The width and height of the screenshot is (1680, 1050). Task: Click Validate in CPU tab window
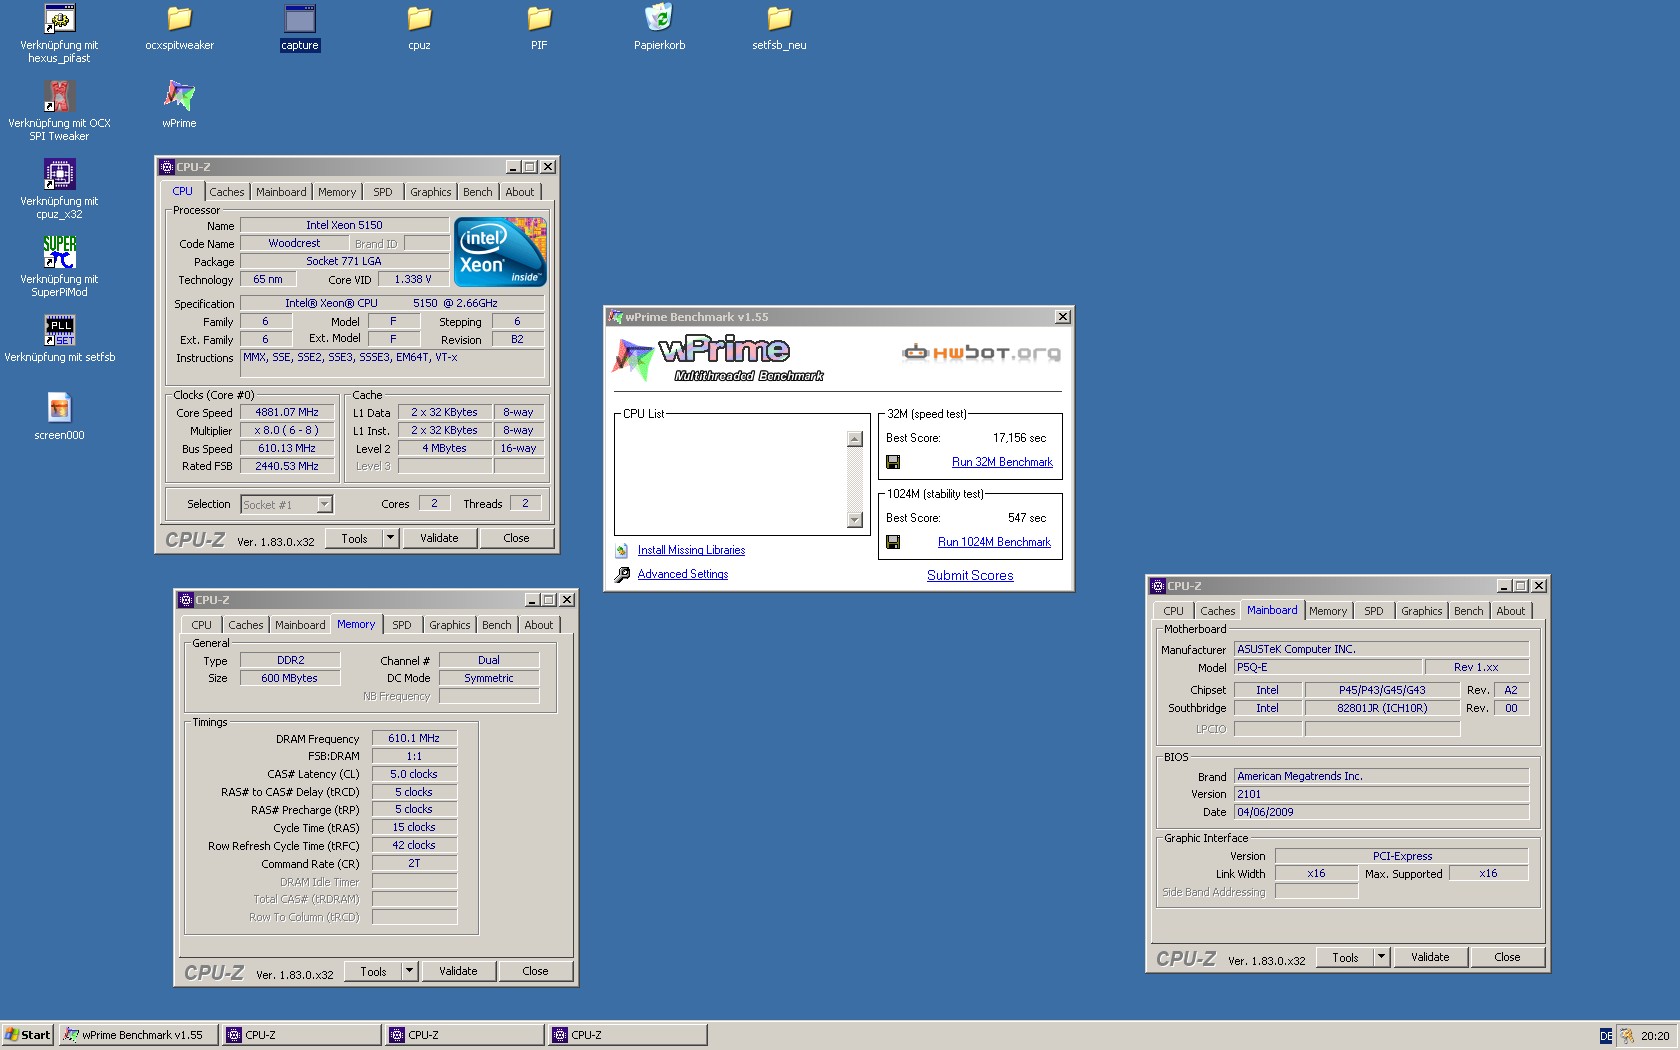439,538
